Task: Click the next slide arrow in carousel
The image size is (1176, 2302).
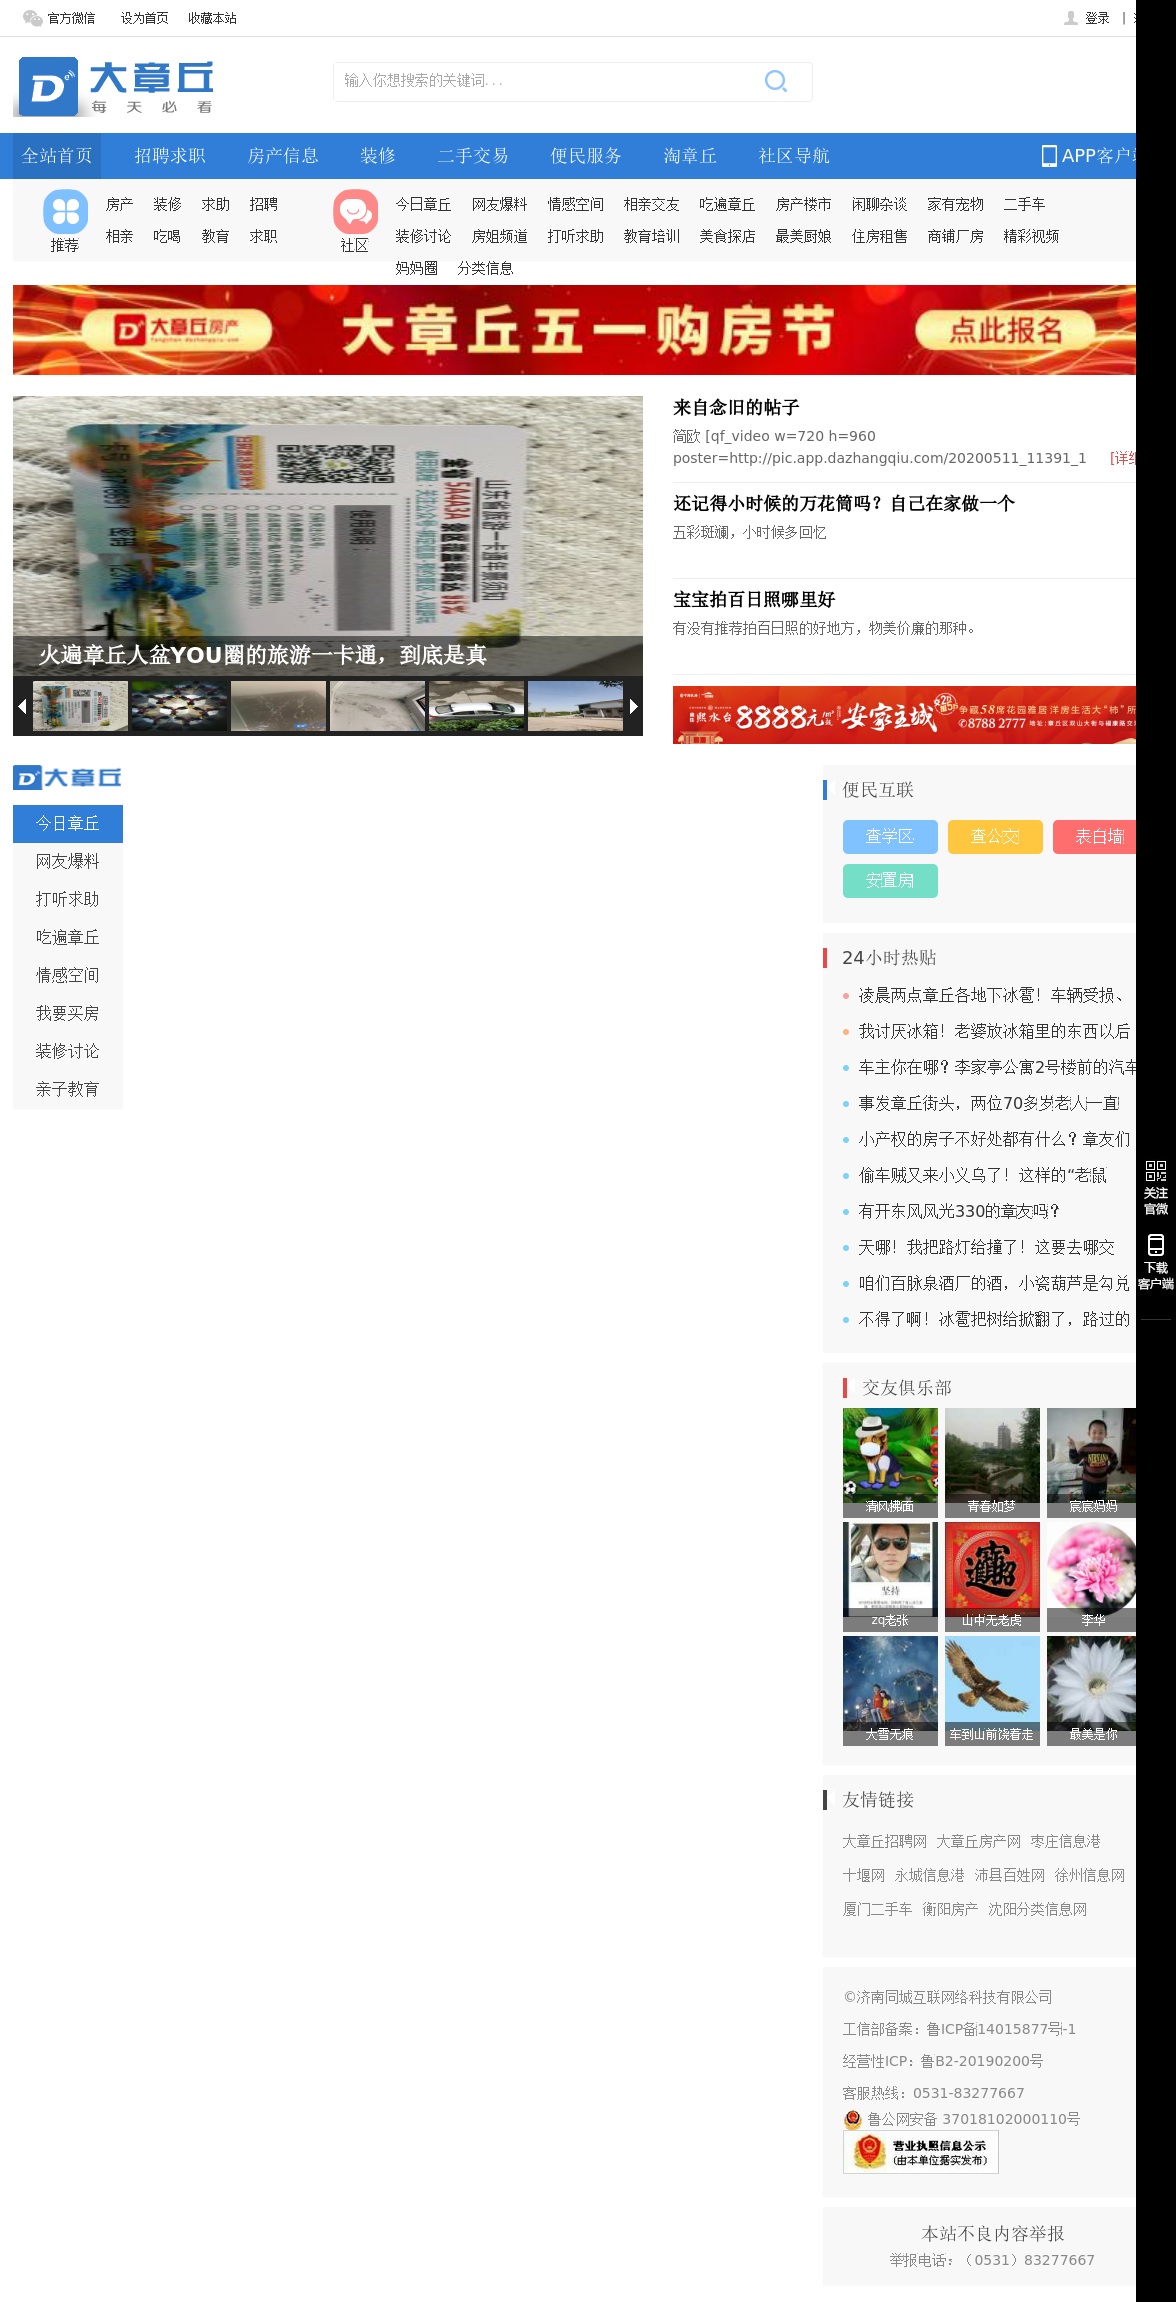Action: 633,706
